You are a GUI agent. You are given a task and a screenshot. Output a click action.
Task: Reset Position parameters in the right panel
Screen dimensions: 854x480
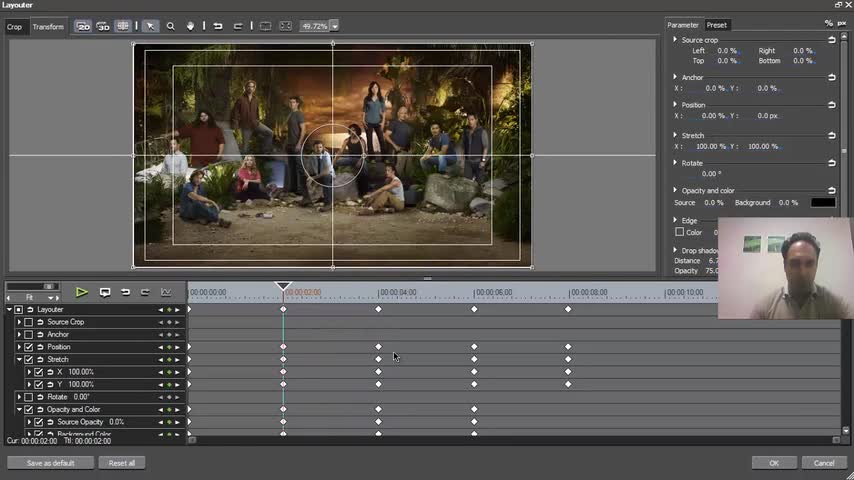(832, 105)
